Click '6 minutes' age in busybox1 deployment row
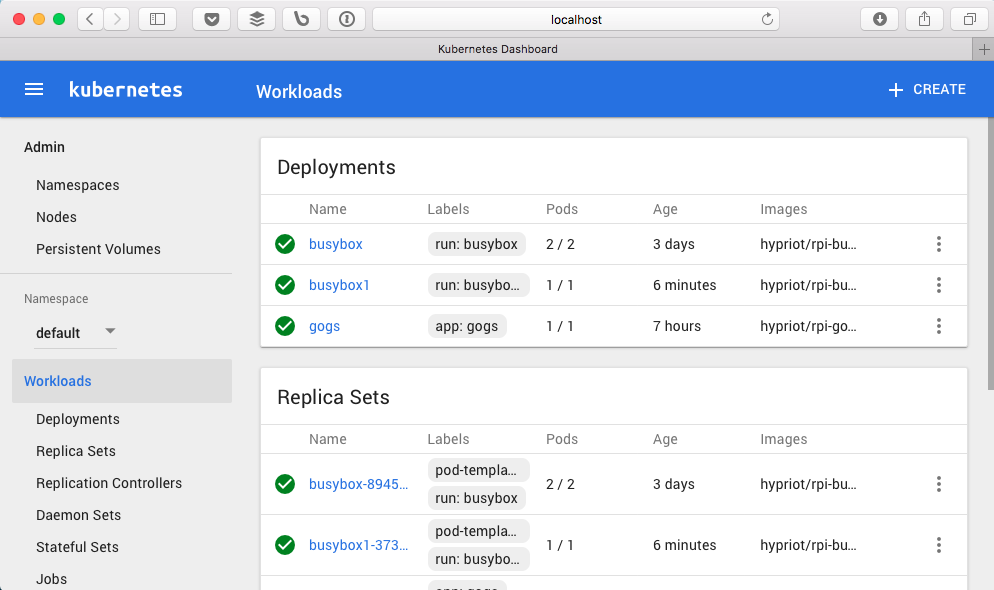The height and width of the screenshot is (590, 994). pyautogui.click(x=685, y=285)
